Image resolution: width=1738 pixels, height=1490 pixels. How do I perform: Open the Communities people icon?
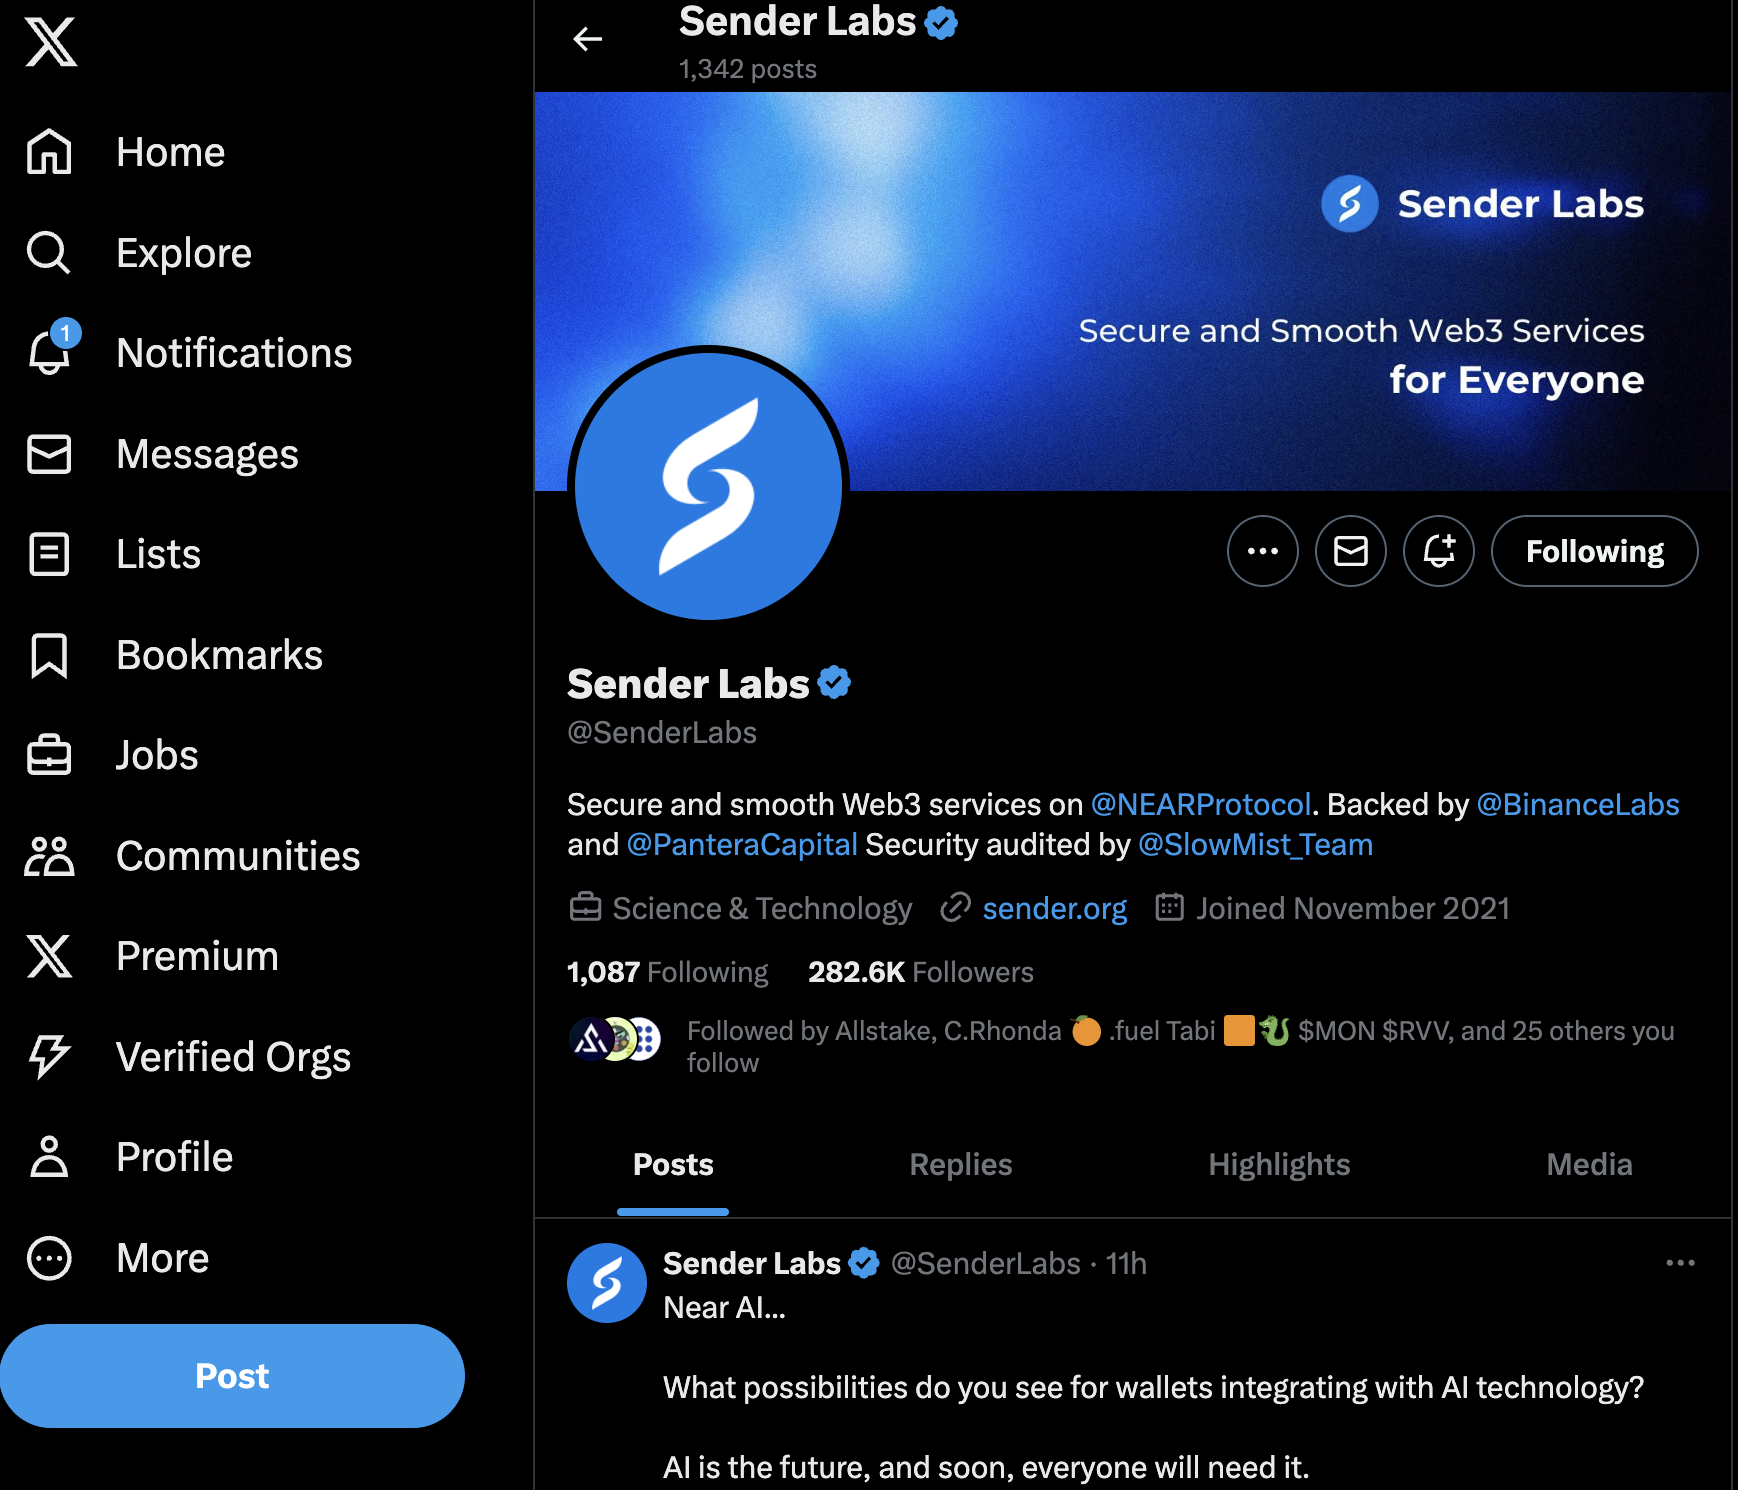click(49, 856)
